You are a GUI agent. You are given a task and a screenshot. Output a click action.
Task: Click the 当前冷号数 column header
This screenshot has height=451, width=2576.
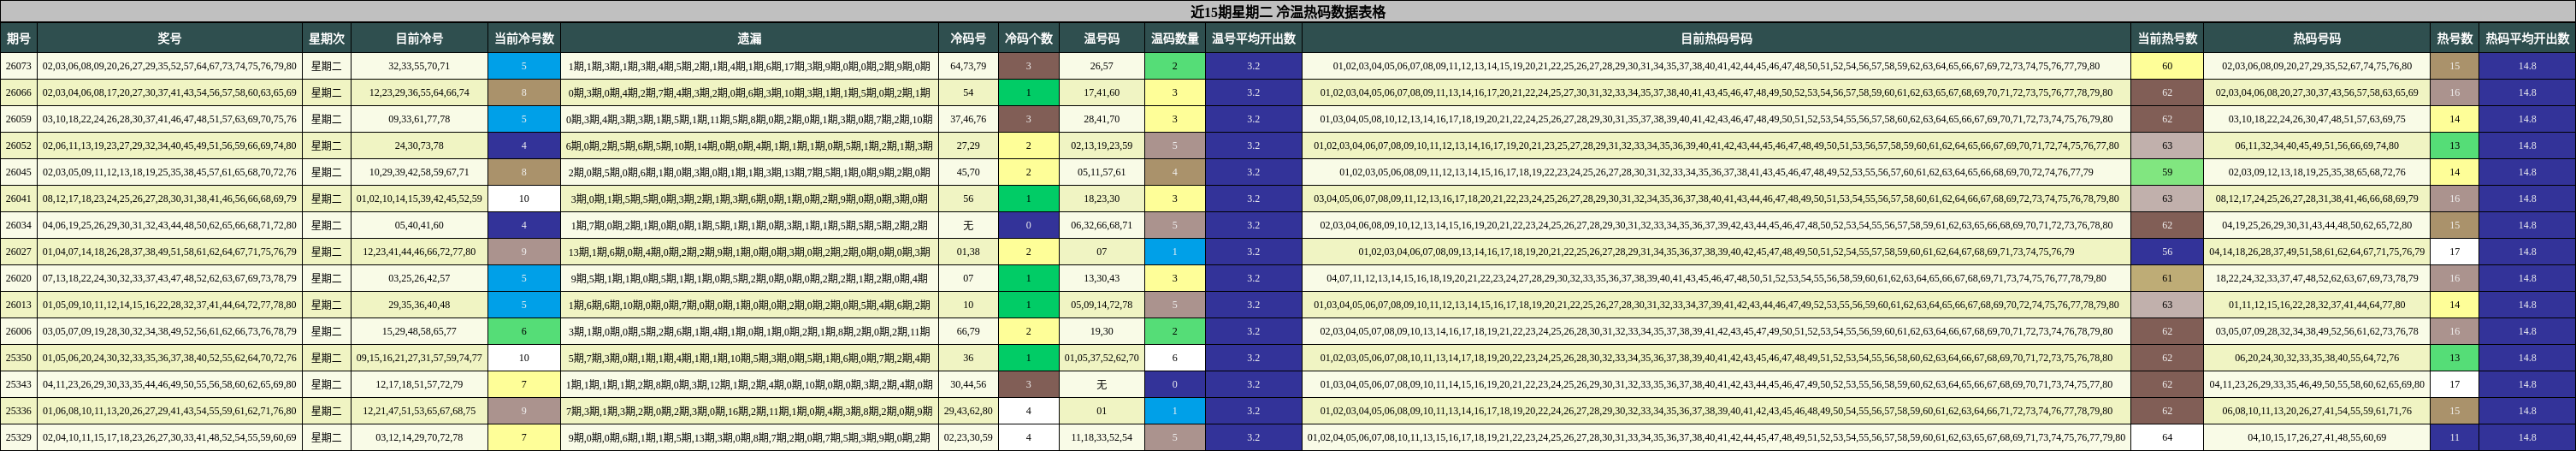524,38
